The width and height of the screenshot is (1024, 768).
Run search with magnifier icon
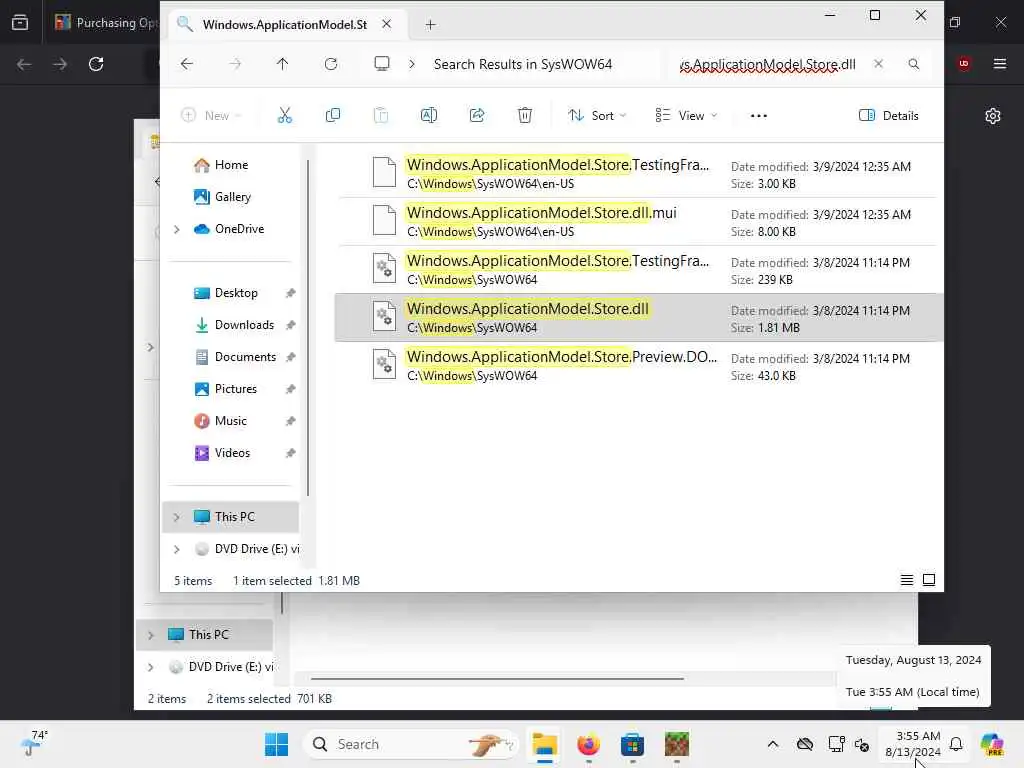[914, 64]
